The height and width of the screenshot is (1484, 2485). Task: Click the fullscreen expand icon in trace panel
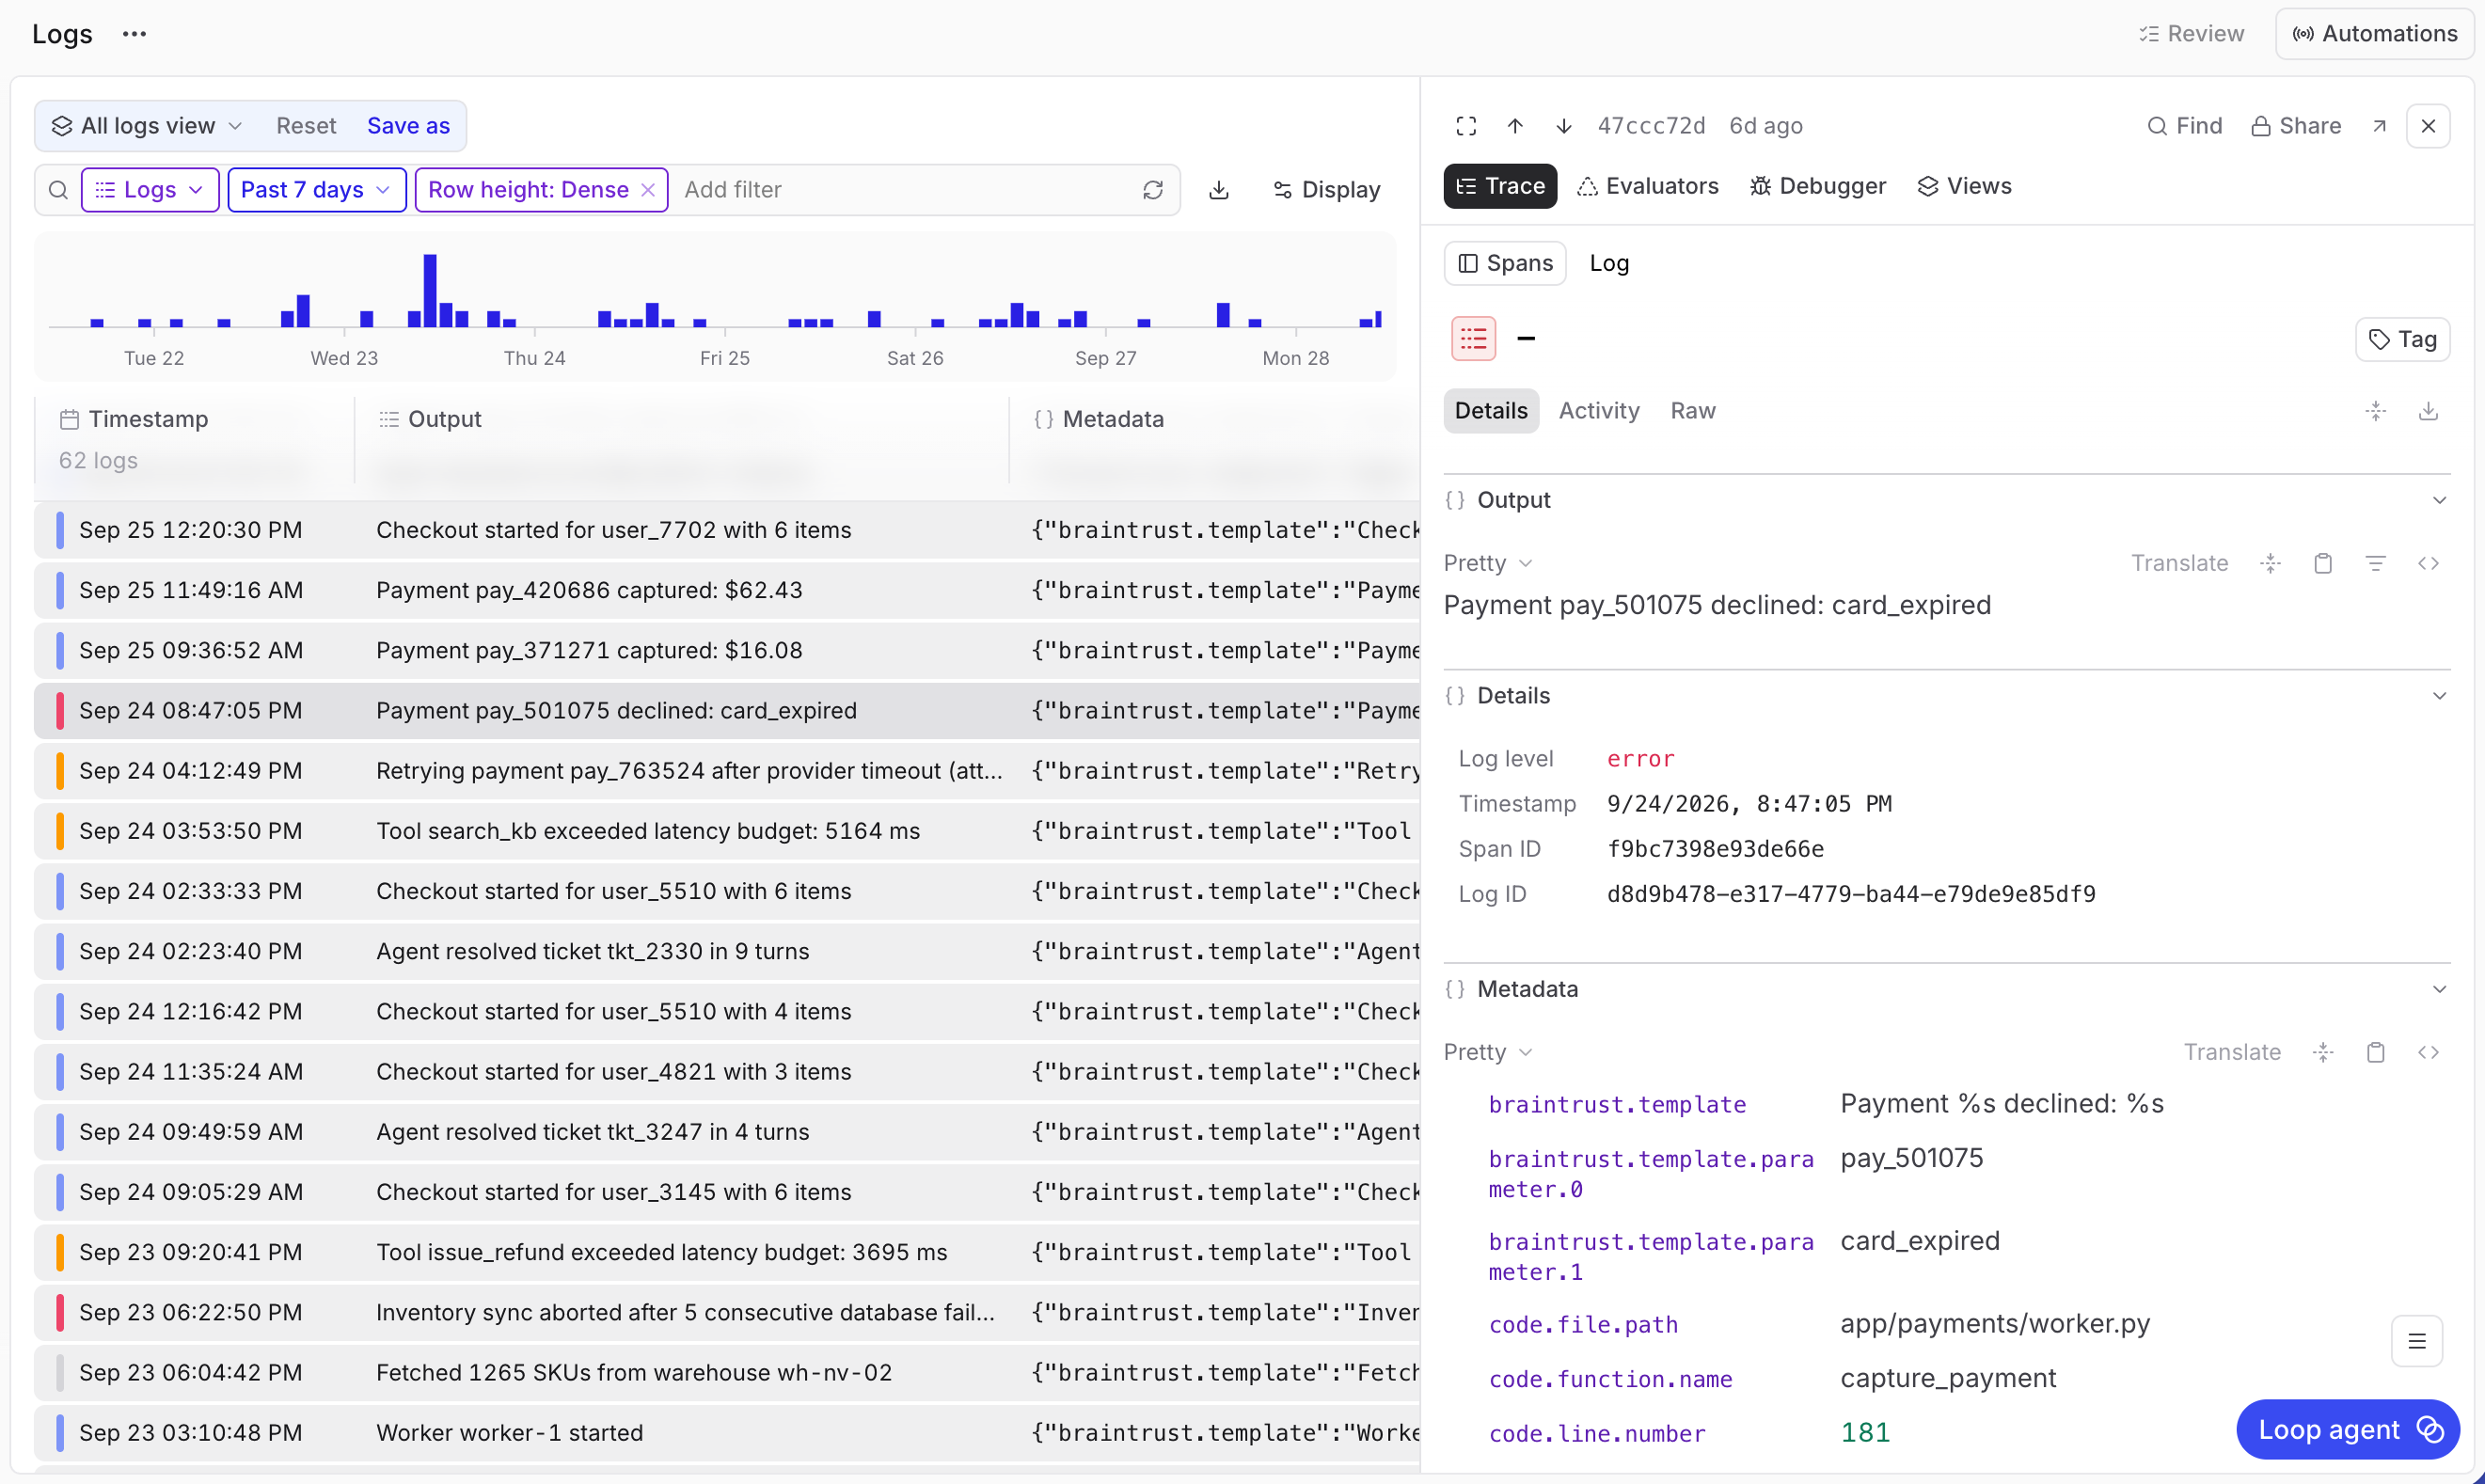click(x=1466, y=126)
